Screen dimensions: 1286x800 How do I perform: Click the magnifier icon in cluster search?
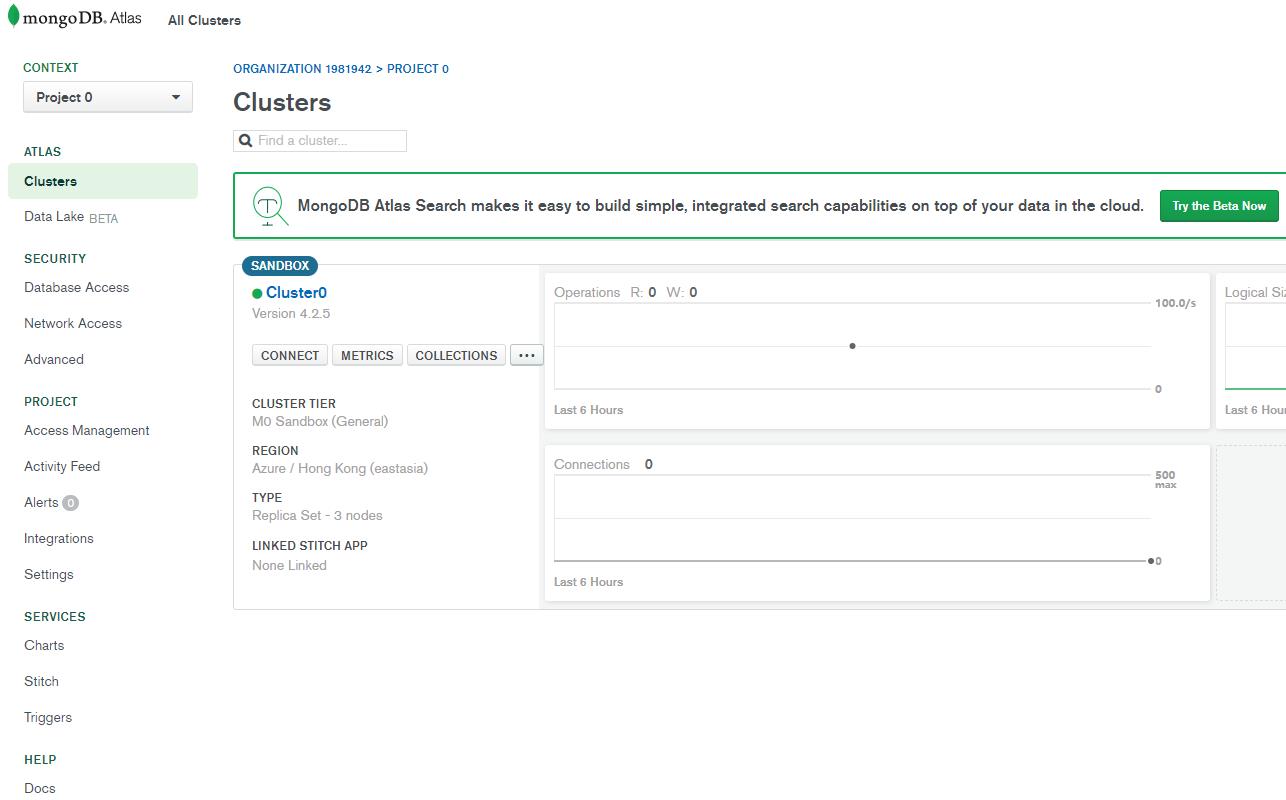click(x=245, y=141)
